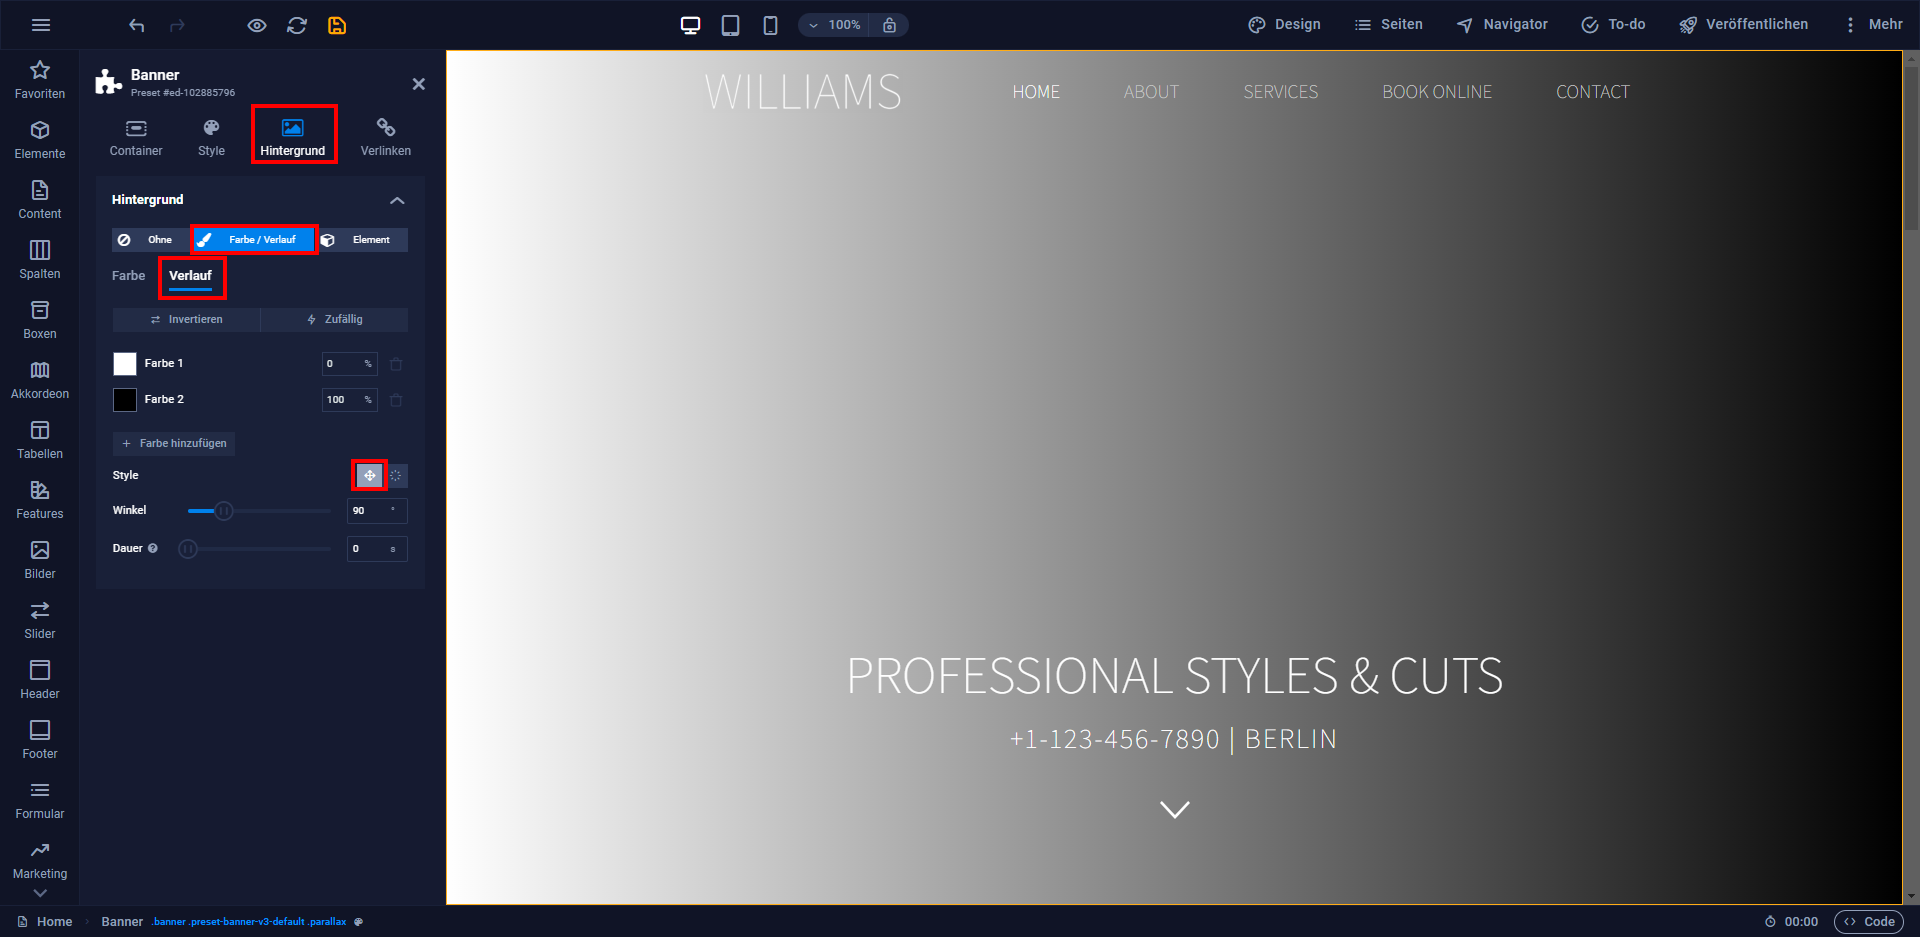This screenshot has width=1920, height=937.
Task: Expand more sidebar items with chevron
Action: click(40, 893)
